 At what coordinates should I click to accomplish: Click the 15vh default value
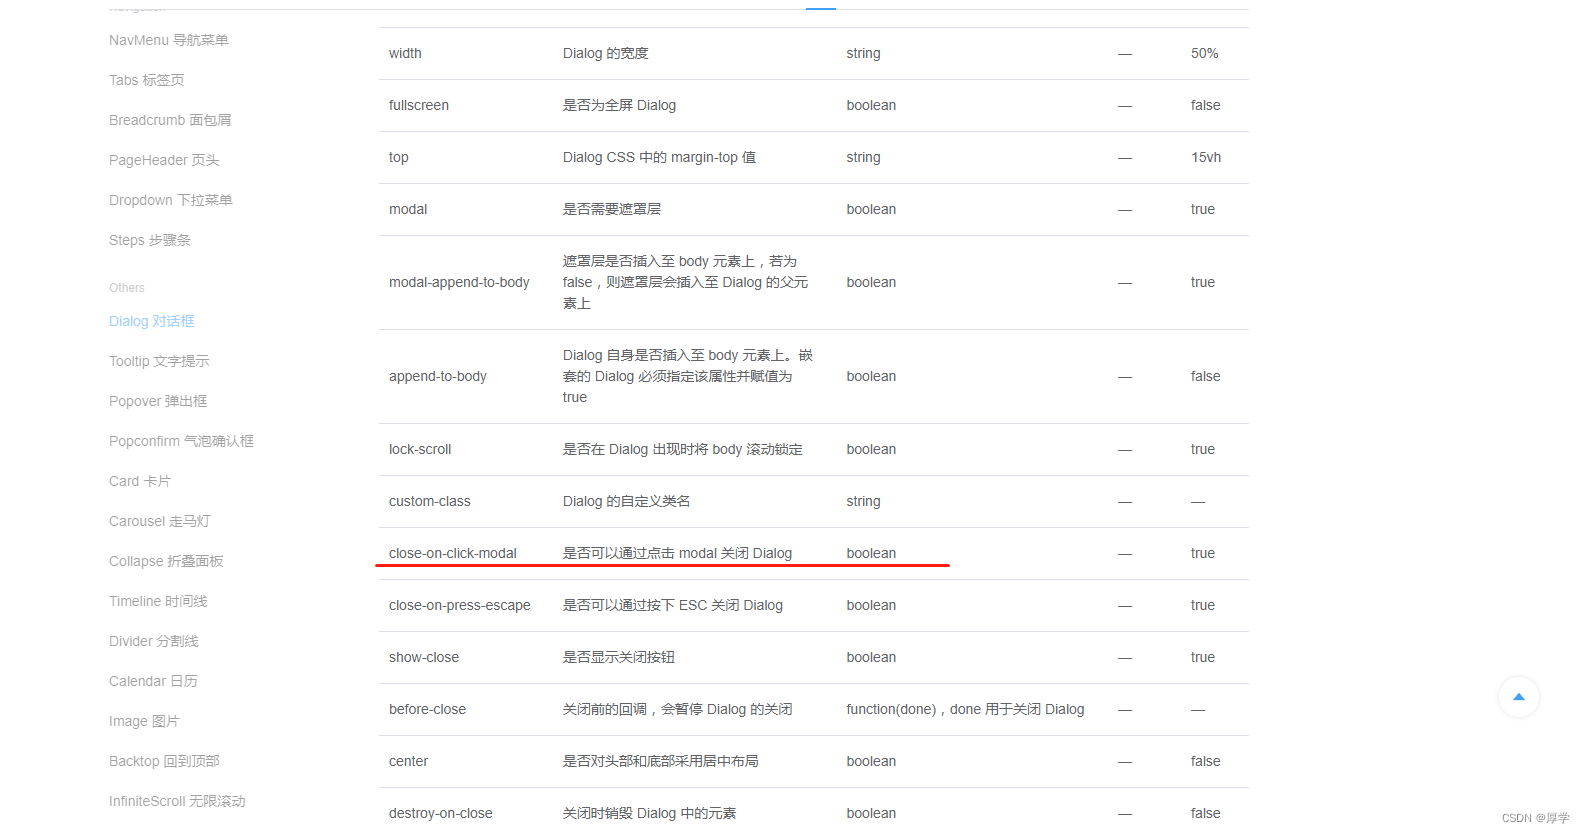pos(1206,157)
